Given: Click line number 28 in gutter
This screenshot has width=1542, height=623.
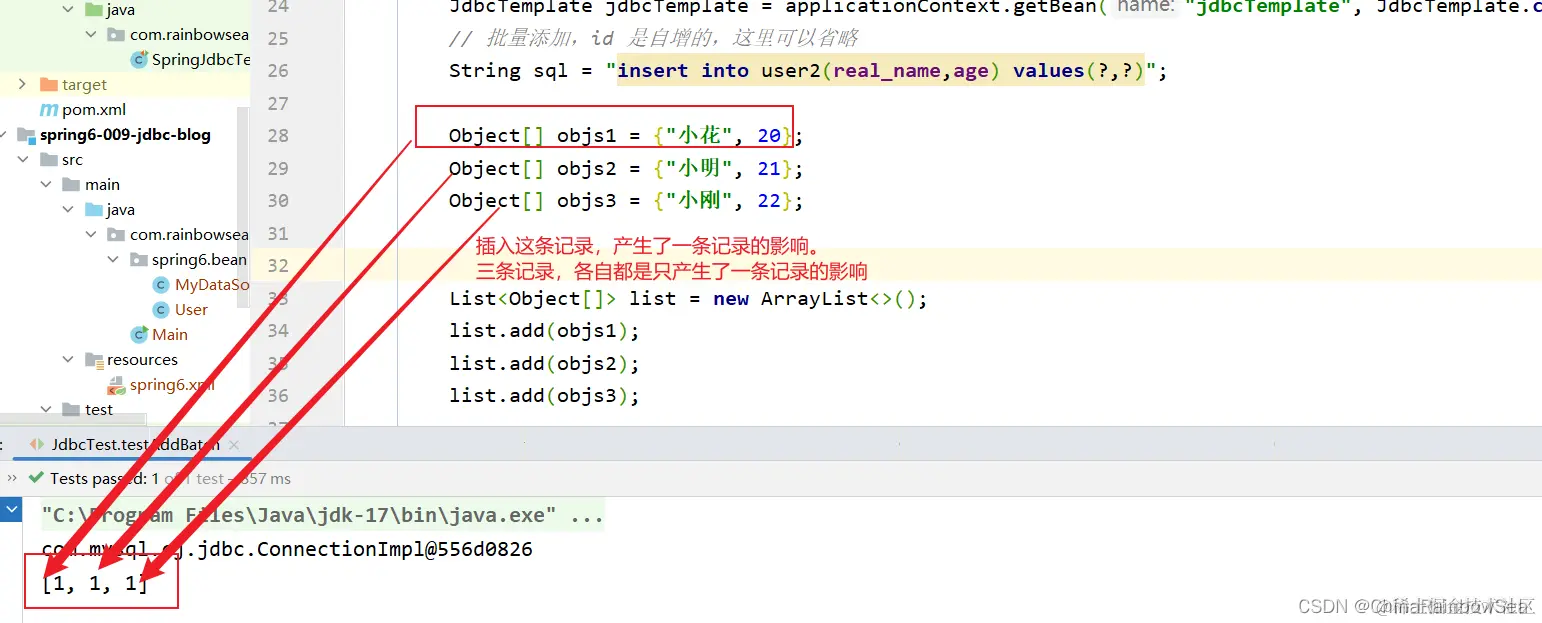Looking at the screenshot, I should (x=278, y=136).
